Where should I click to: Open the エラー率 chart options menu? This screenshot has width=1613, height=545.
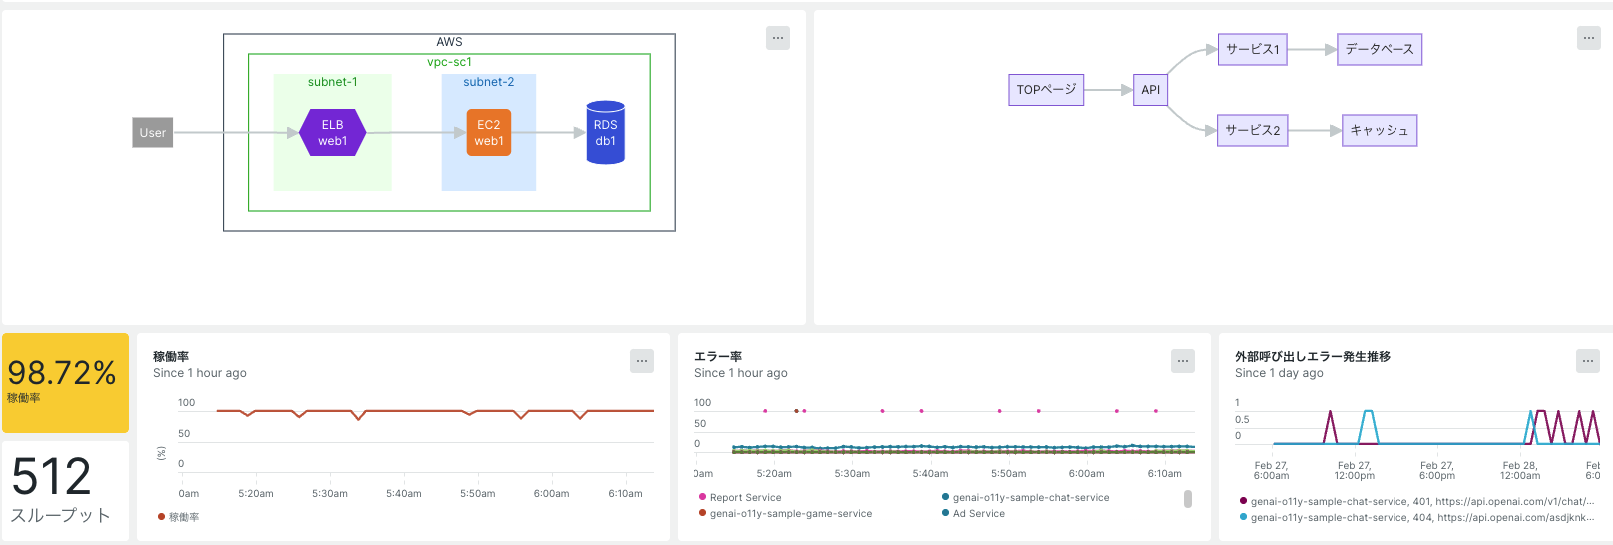coord(1183,361)
